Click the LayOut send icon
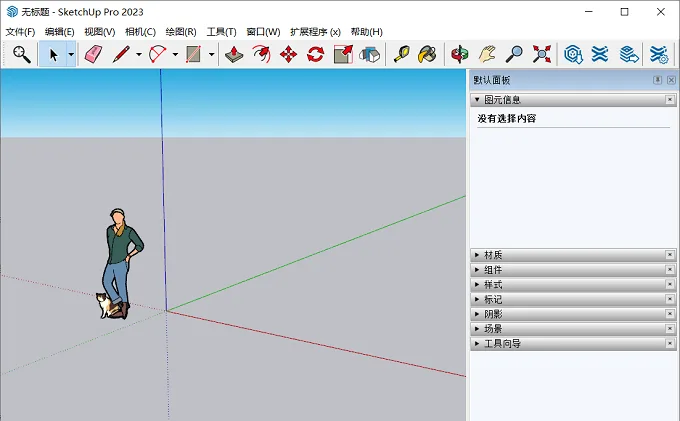Viewport: 680px width, 421px height. pyautogui.click(x=629, y=55)
